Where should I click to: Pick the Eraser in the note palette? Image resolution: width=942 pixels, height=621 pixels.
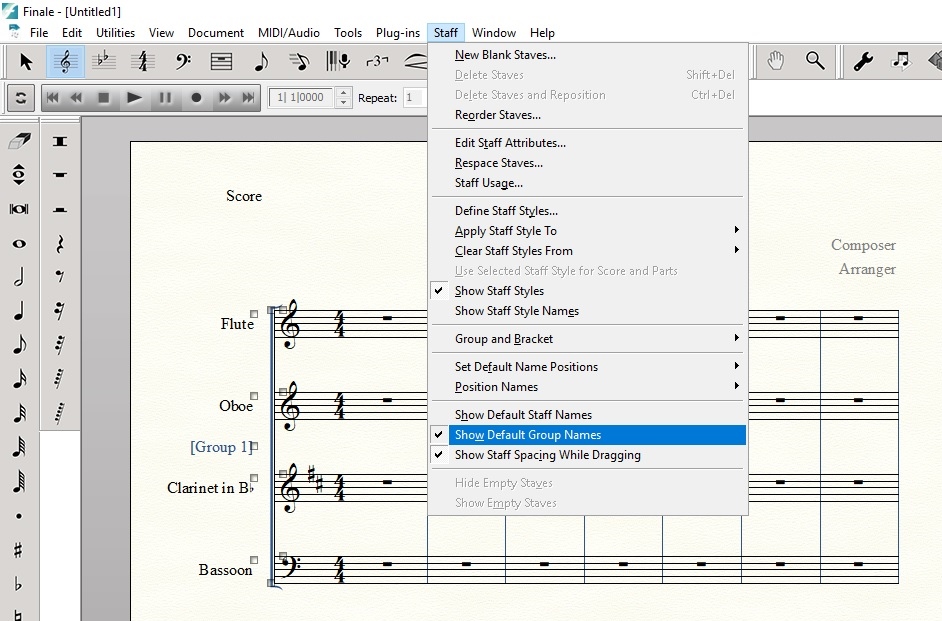(x=19, y=141)
